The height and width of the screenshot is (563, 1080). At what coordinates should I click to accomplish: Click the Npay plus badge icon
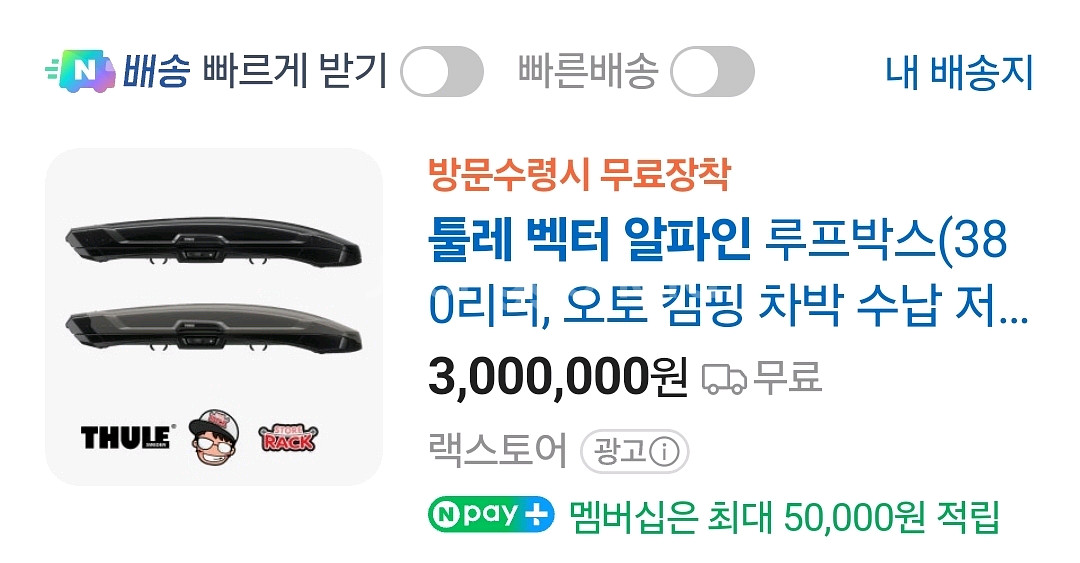(x=491, y=515)
